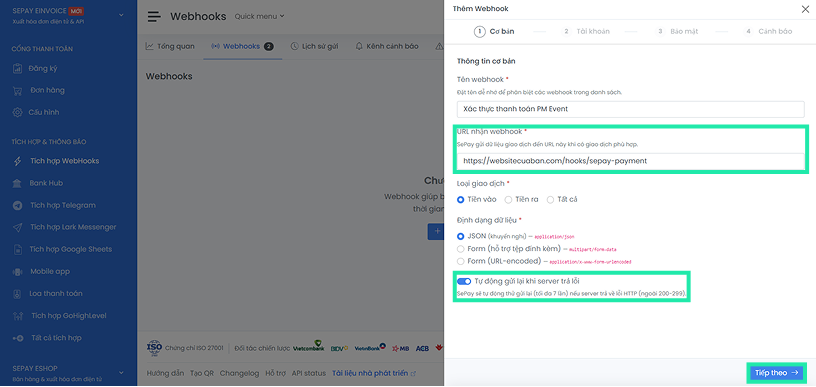Open the Quick menu dropdown
Viewport: 816px width, 387px height.
(259, 16)
